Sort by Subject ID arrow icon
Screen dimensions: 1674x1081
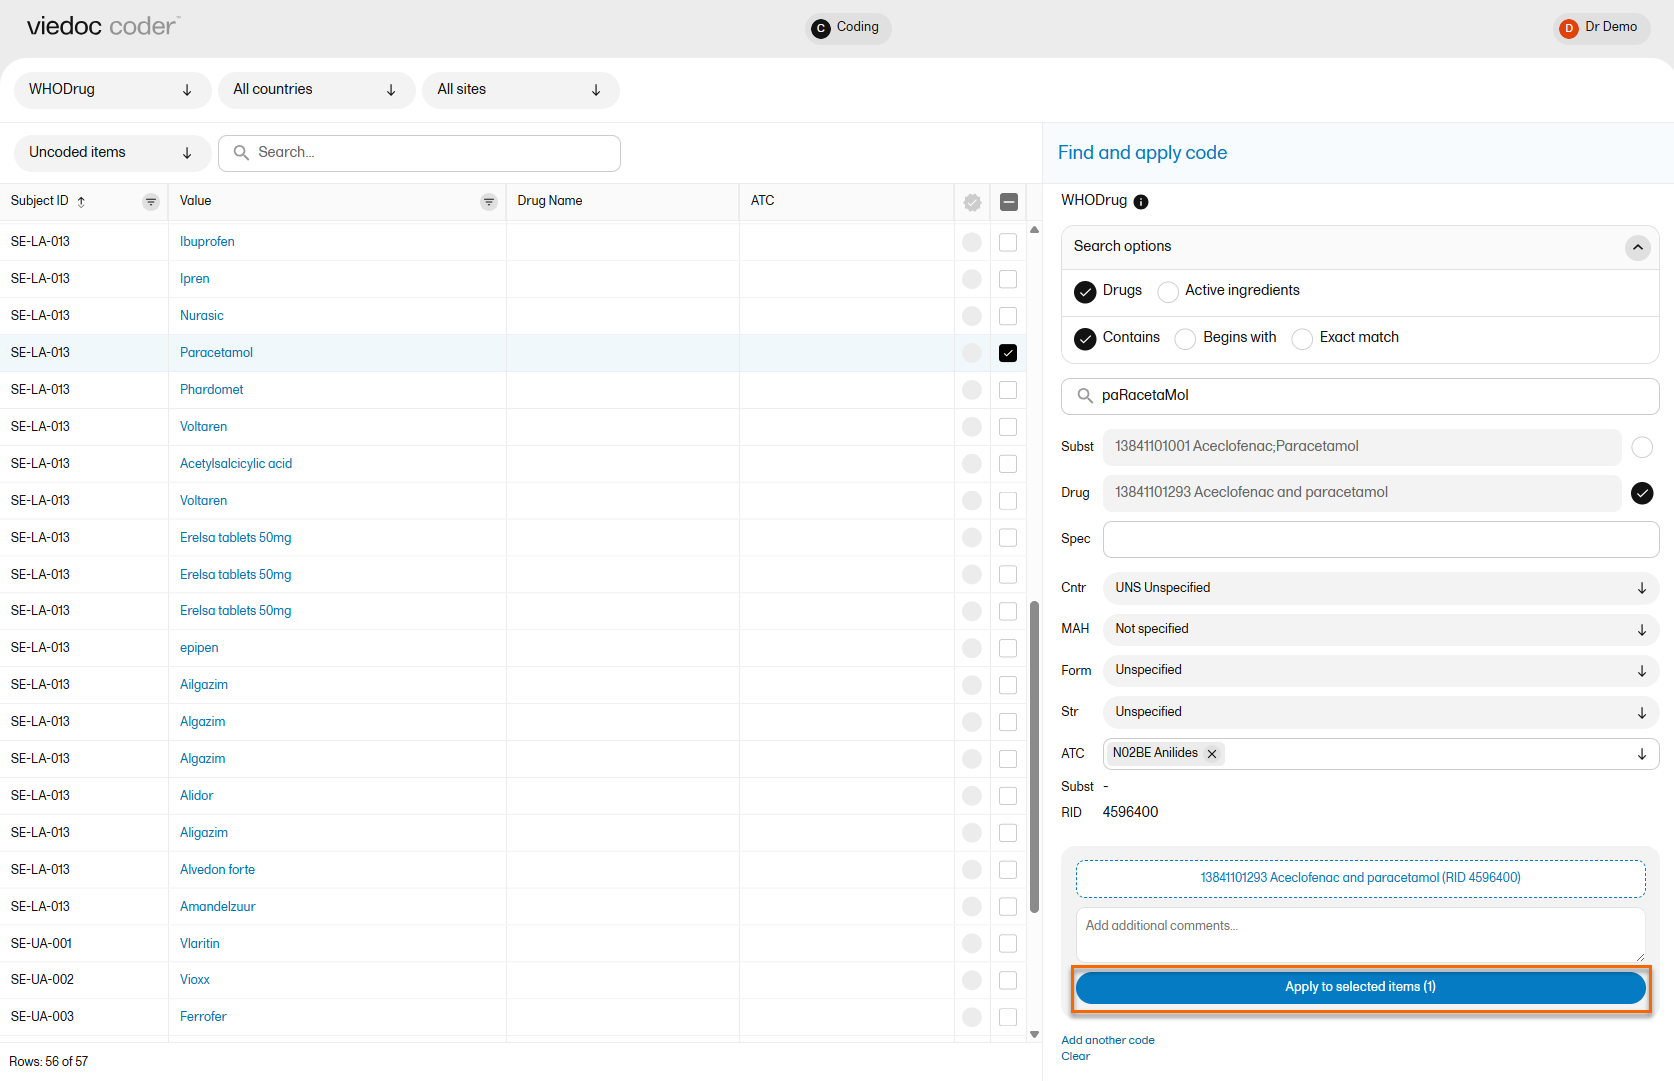[82, 202]
